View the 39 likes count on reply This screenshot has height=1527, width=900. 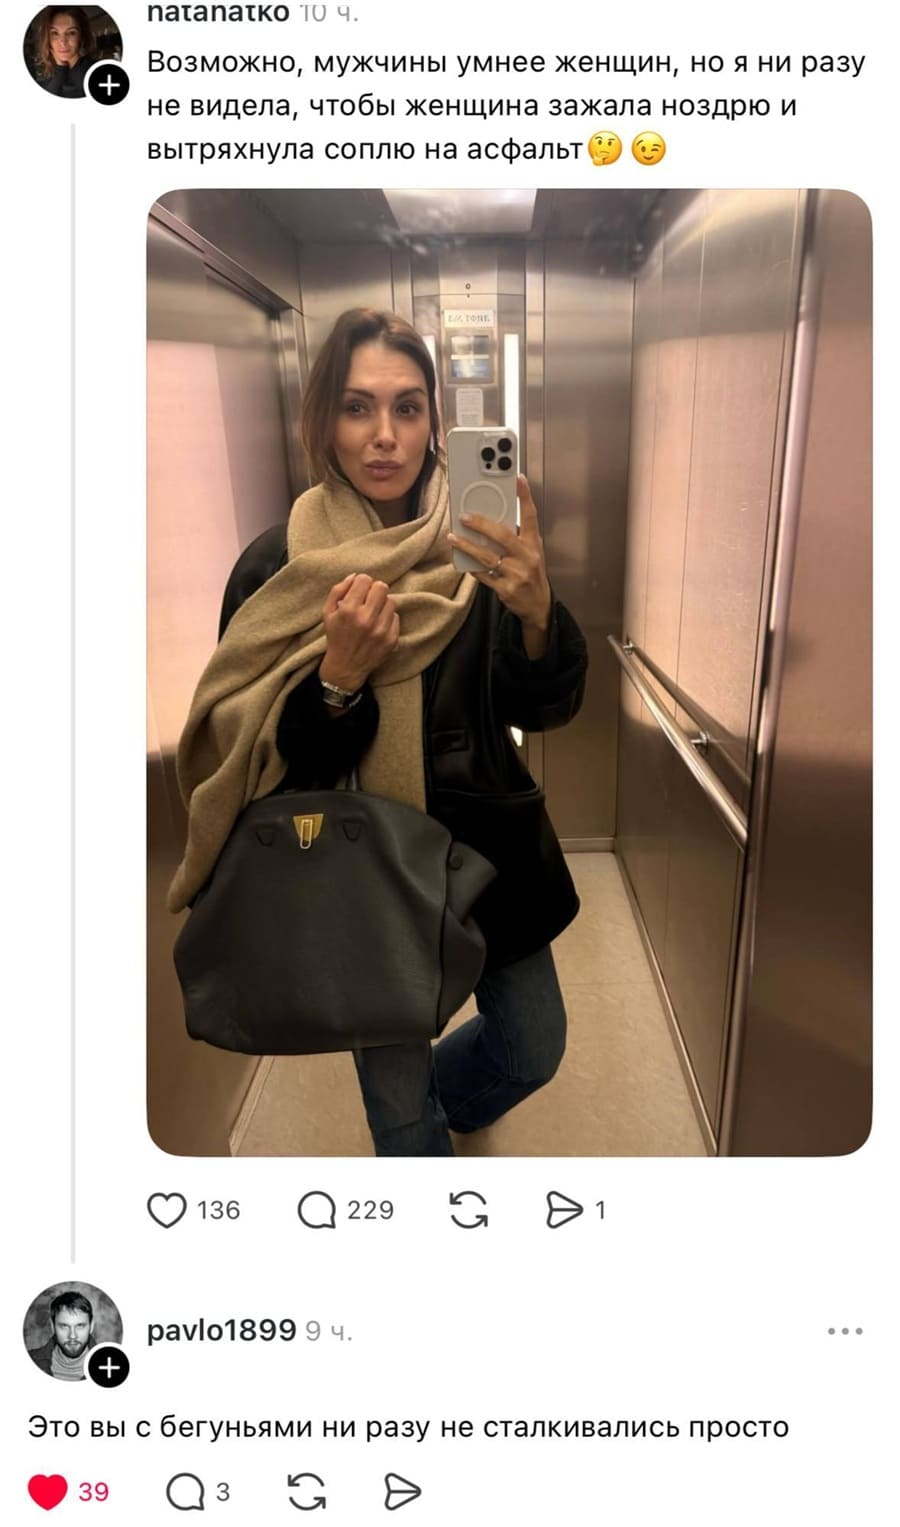(x=93, y=1492)
